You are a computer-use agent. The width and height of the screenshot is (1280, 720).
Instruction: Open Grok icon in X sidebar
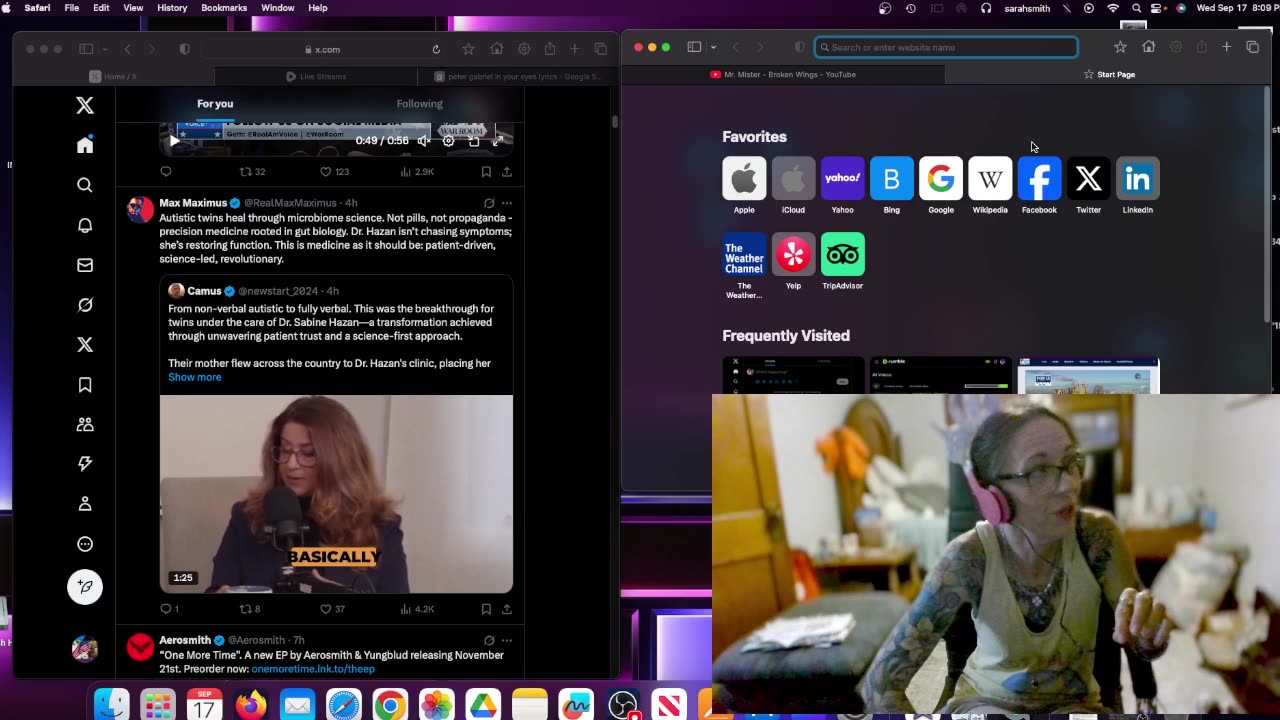(85, 305)
